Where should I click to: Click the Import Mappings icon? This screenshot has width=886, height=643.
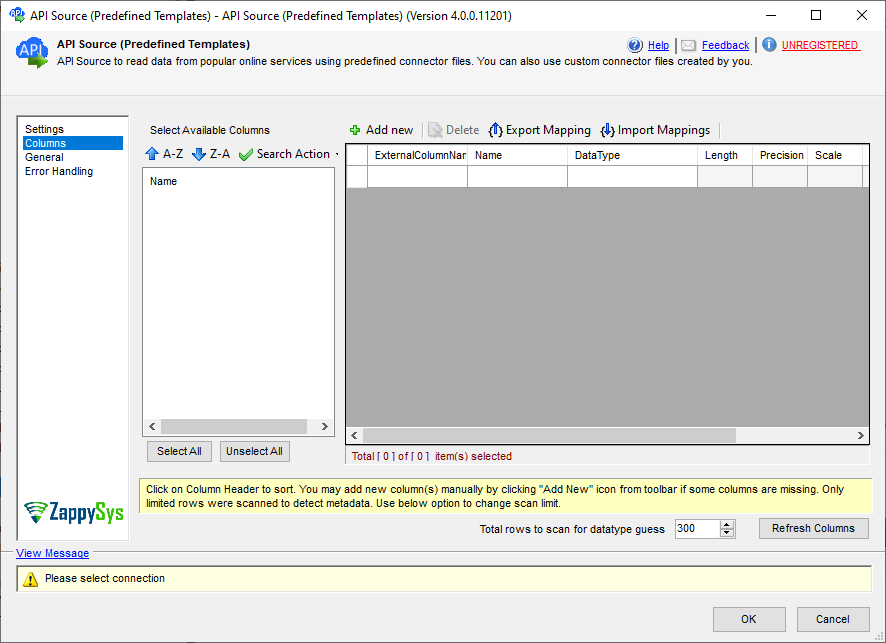pos(607,131)
